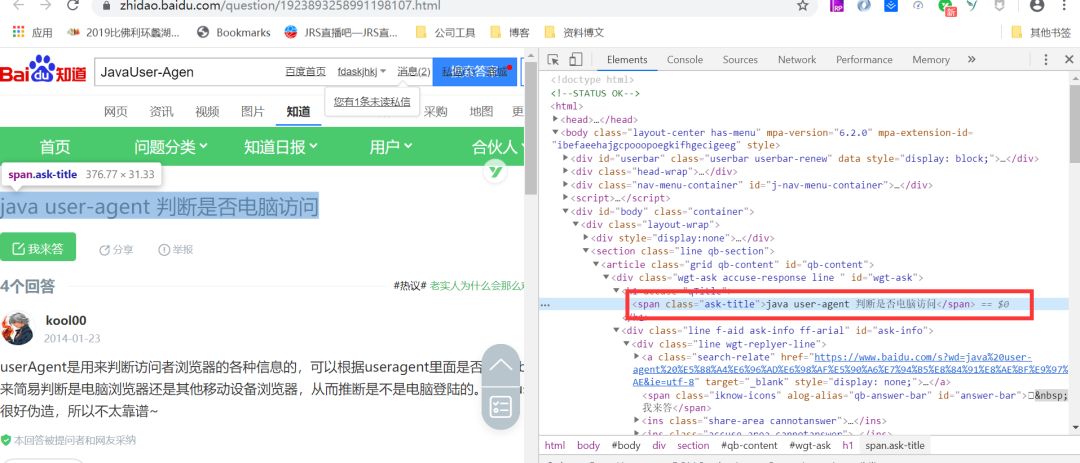Click the green 我来答 answer button
The height and width of the screenshot is (463, 1080).
coord(38,247)
